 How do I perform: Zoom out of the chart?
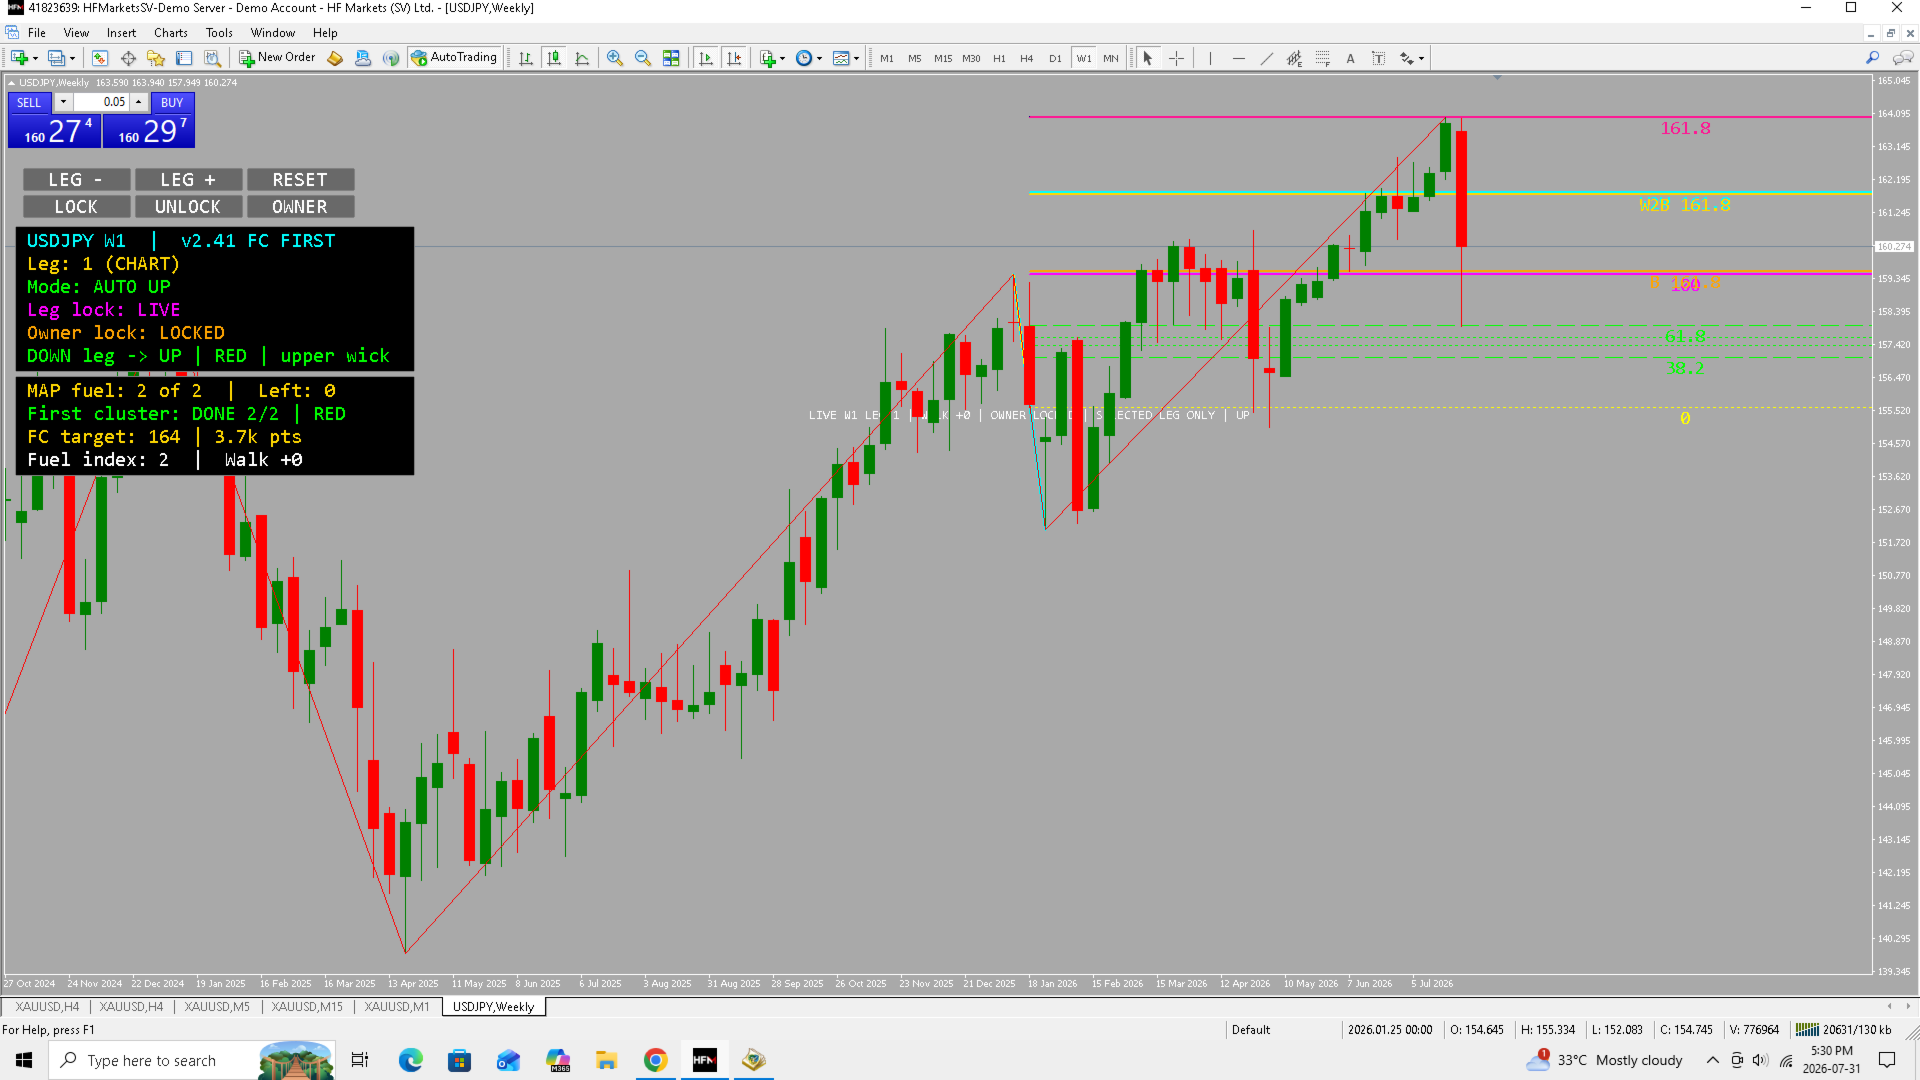coord(643,58)
